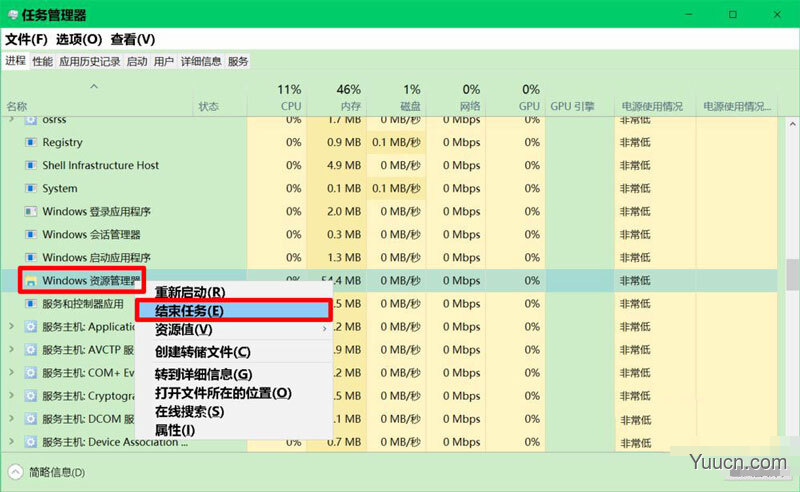Screen dimensions: 800x492
Task: Switch to the 性能 tab
Action: [42, 62]
